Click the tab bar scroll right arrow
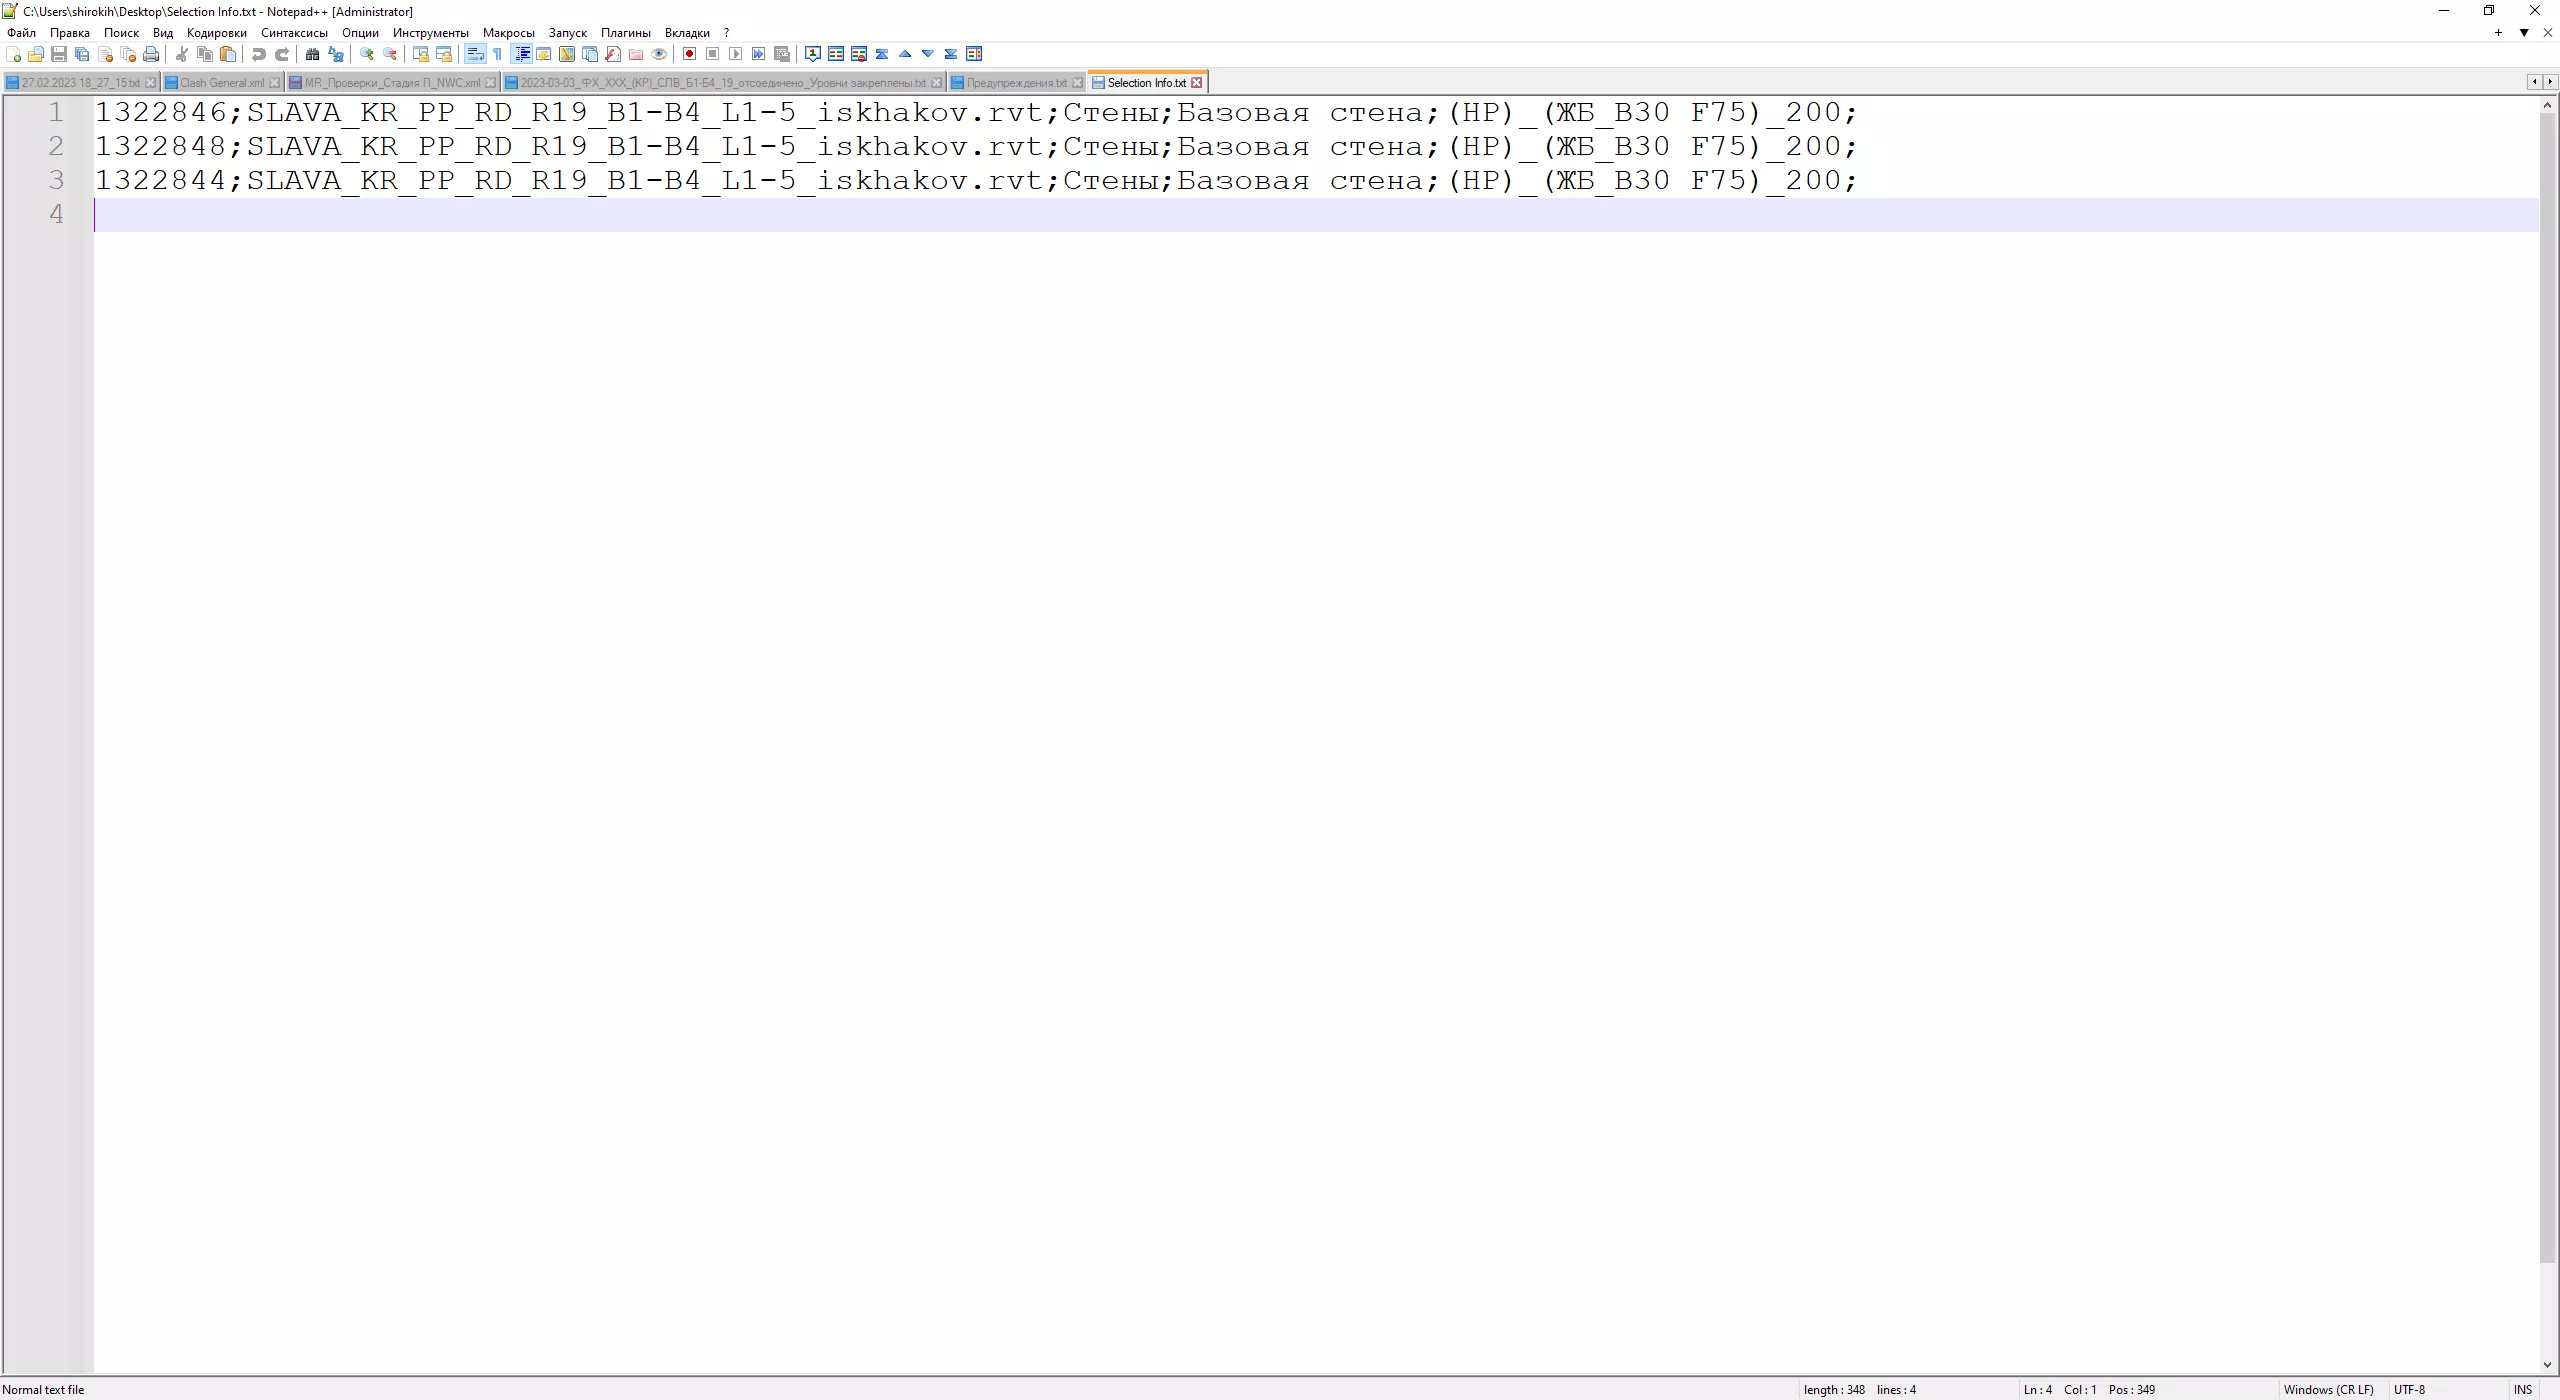Viewport: 2560px width, 1400px height. pos(2550,82)
